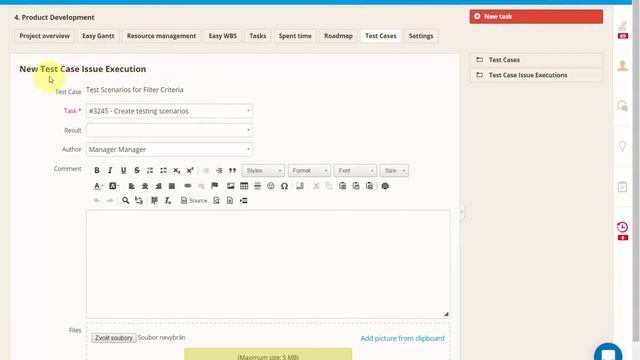Open the Tasks tab
This screenshot has height=360, width=640.
pos(258,36)
